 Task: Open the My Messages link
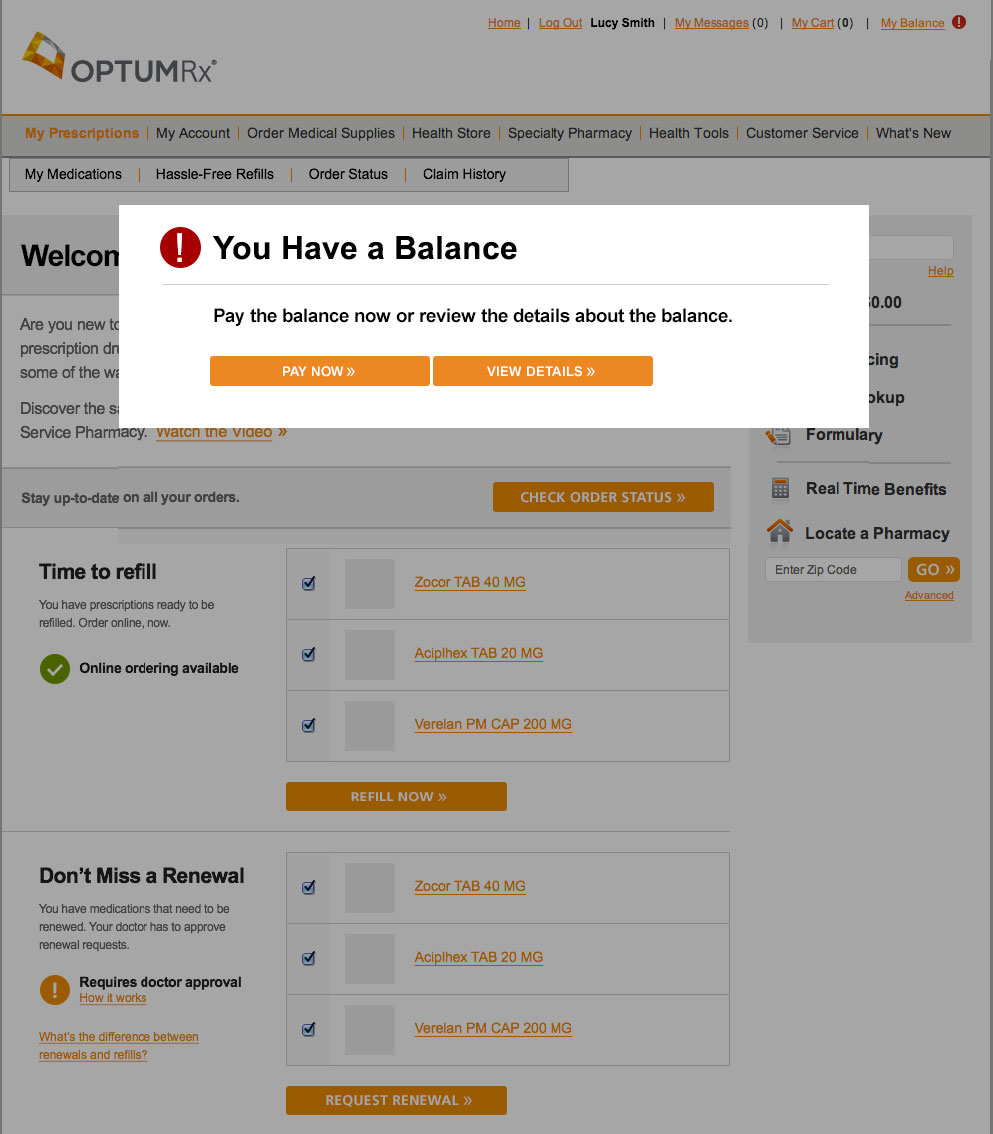(x=711, y=23)
